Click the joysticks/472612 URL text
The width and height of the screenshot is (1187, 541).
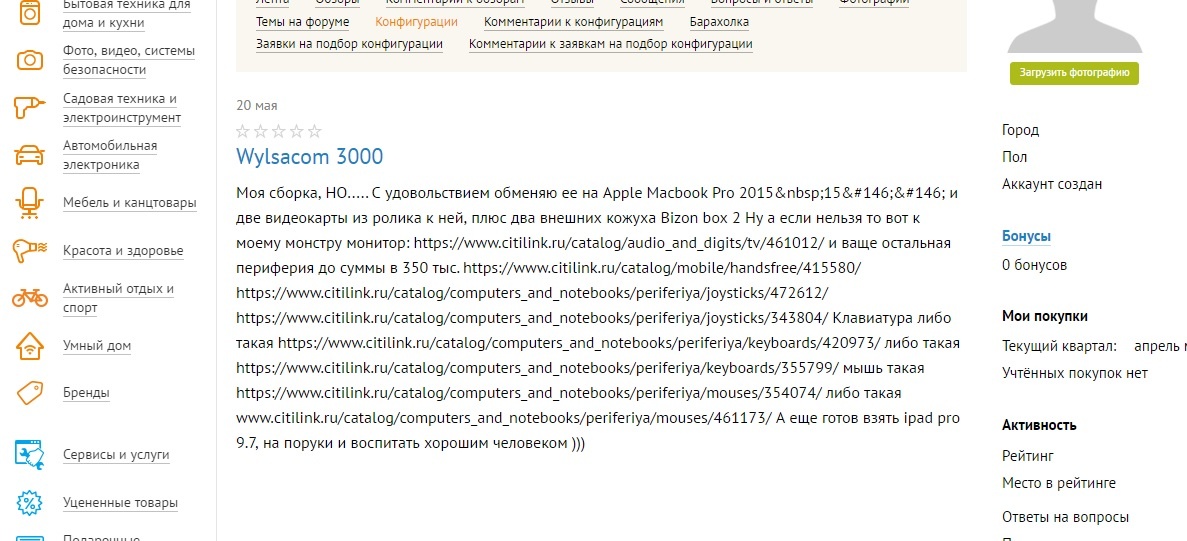click(532, 293)
